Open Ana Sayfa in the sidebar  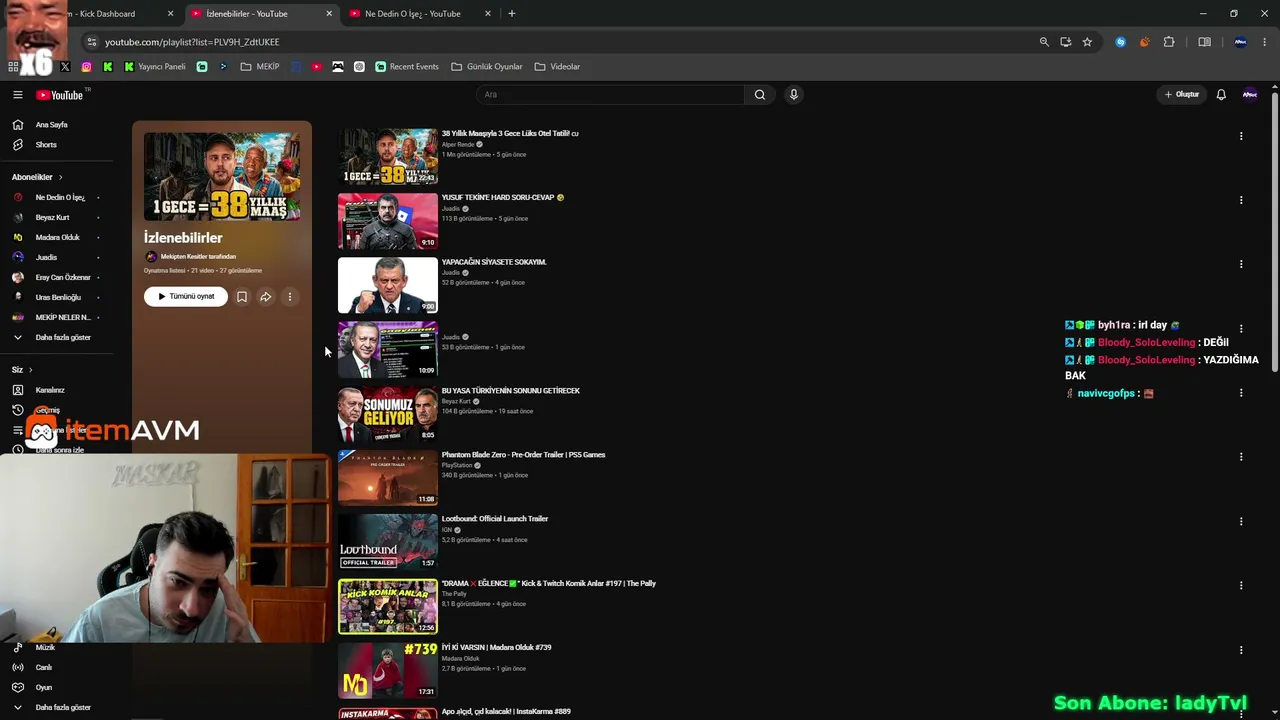point(52,125)
